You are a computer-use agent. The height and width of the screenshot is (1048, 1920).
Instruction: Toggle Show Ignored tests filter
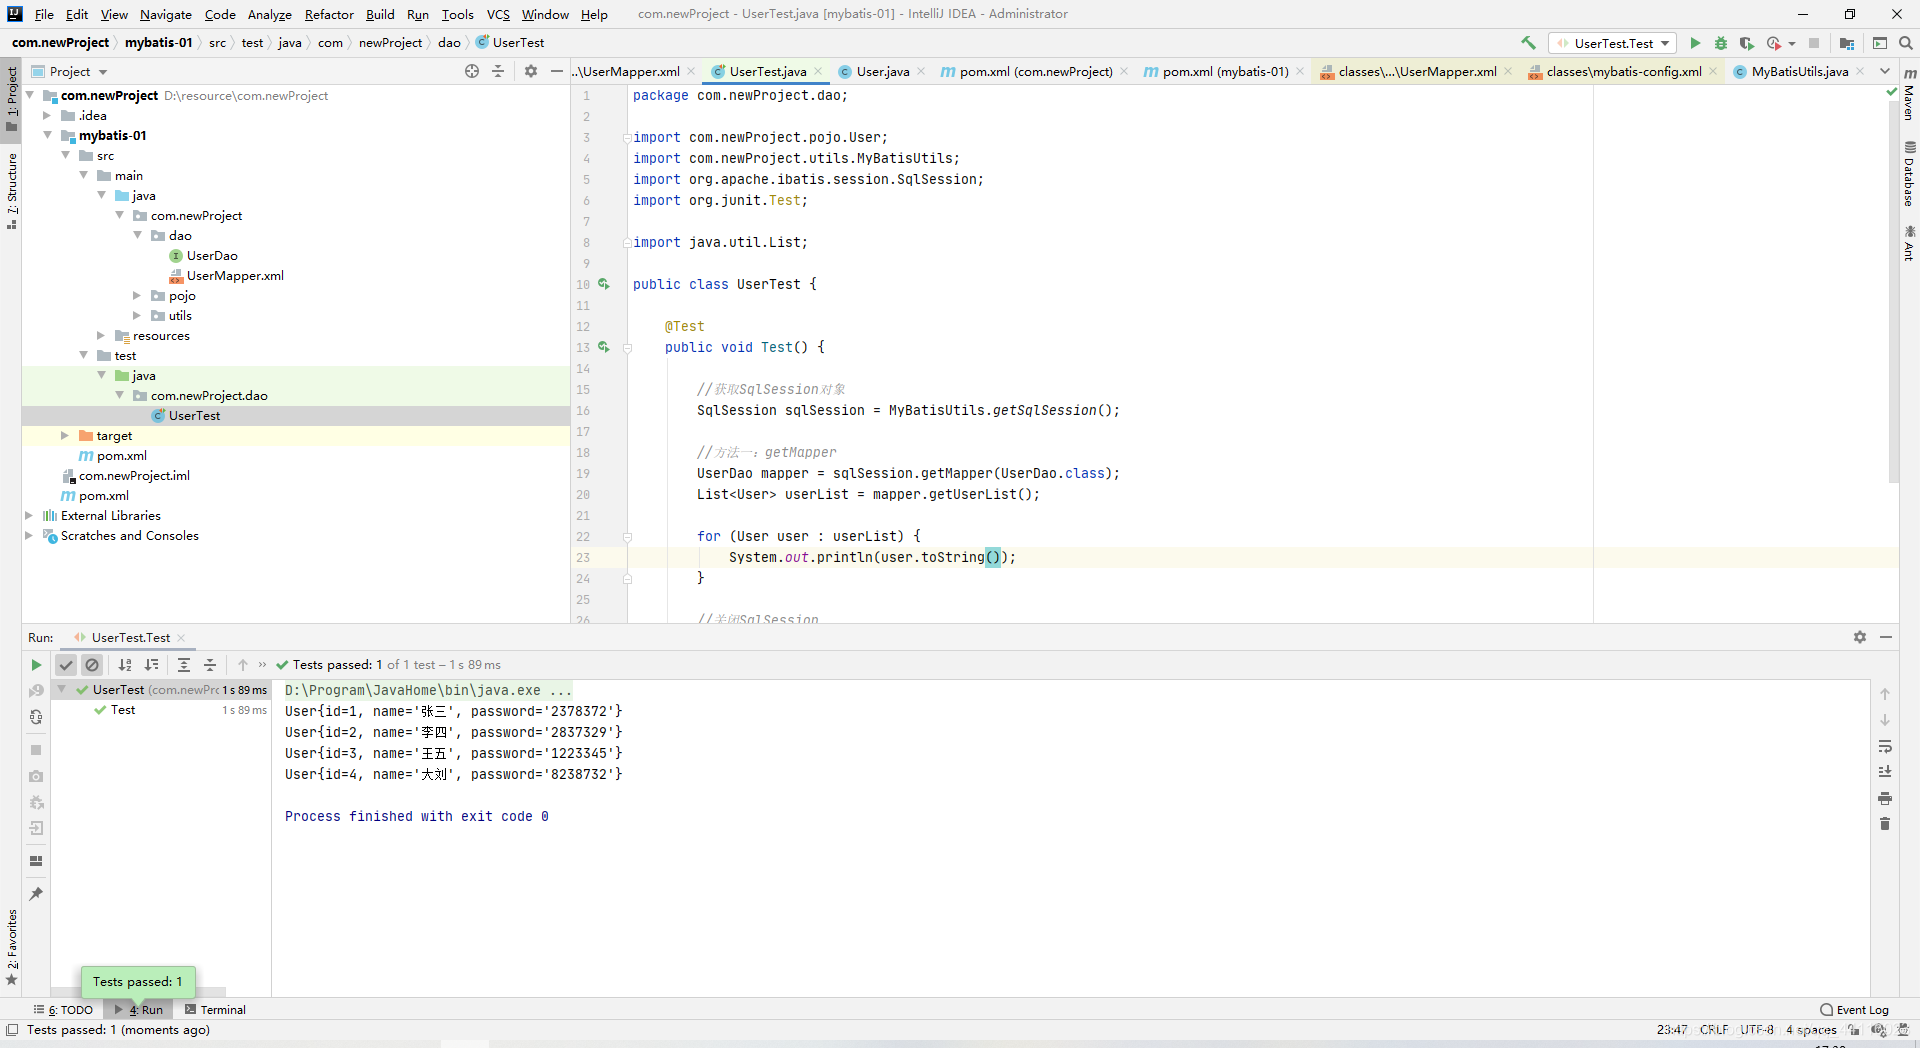92,665
